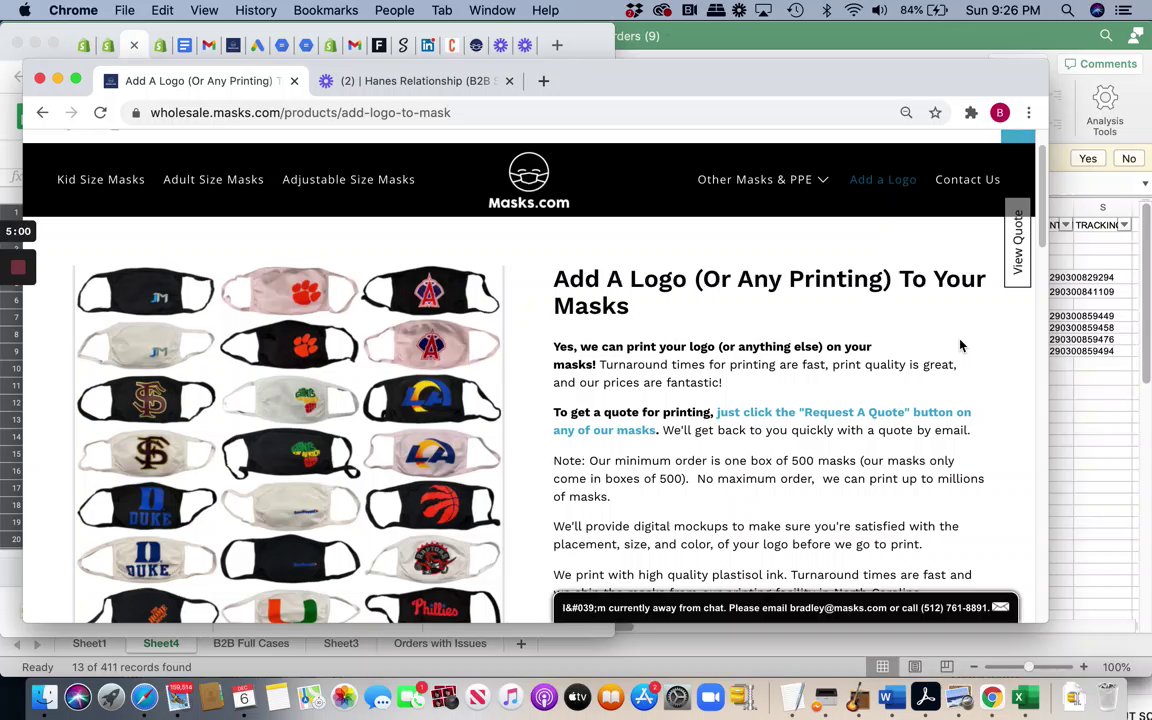The height and width of the screenshot is (720, 1152).
Task: Open Google Ads tab in background Chrome window
Action: pos(257,46)
